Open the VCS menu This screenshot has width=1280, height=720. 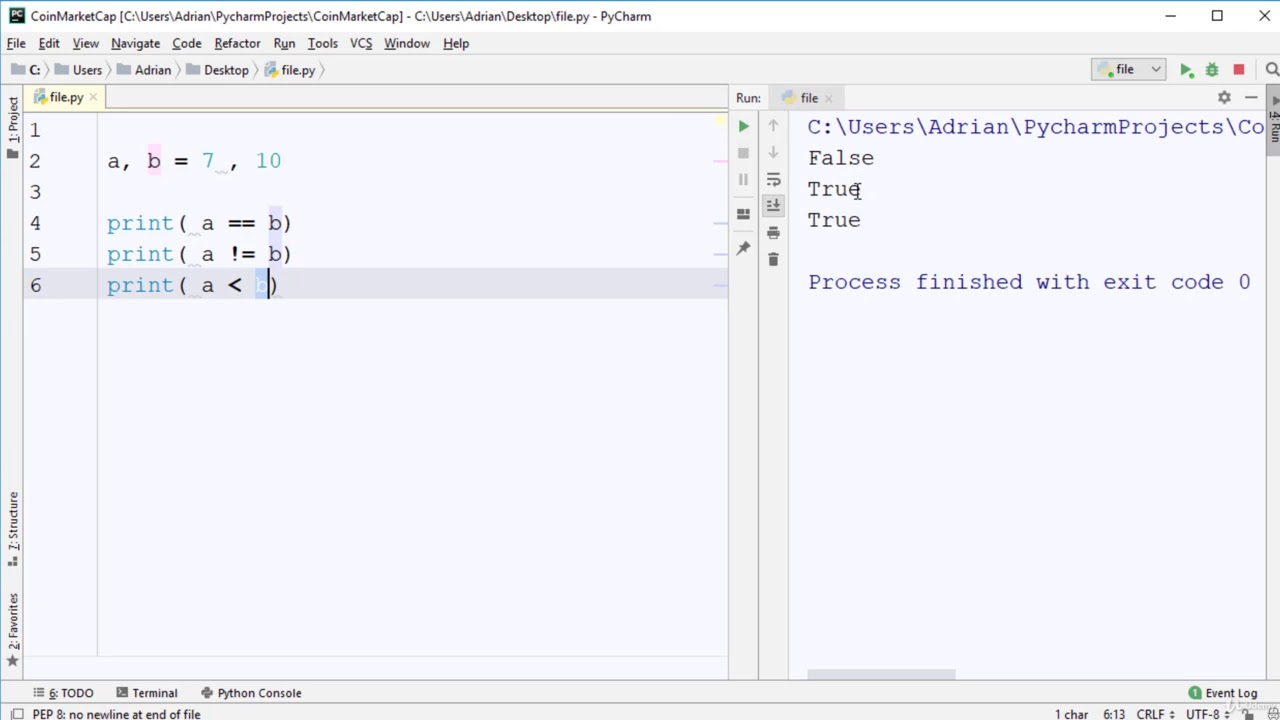click(361, 43)
